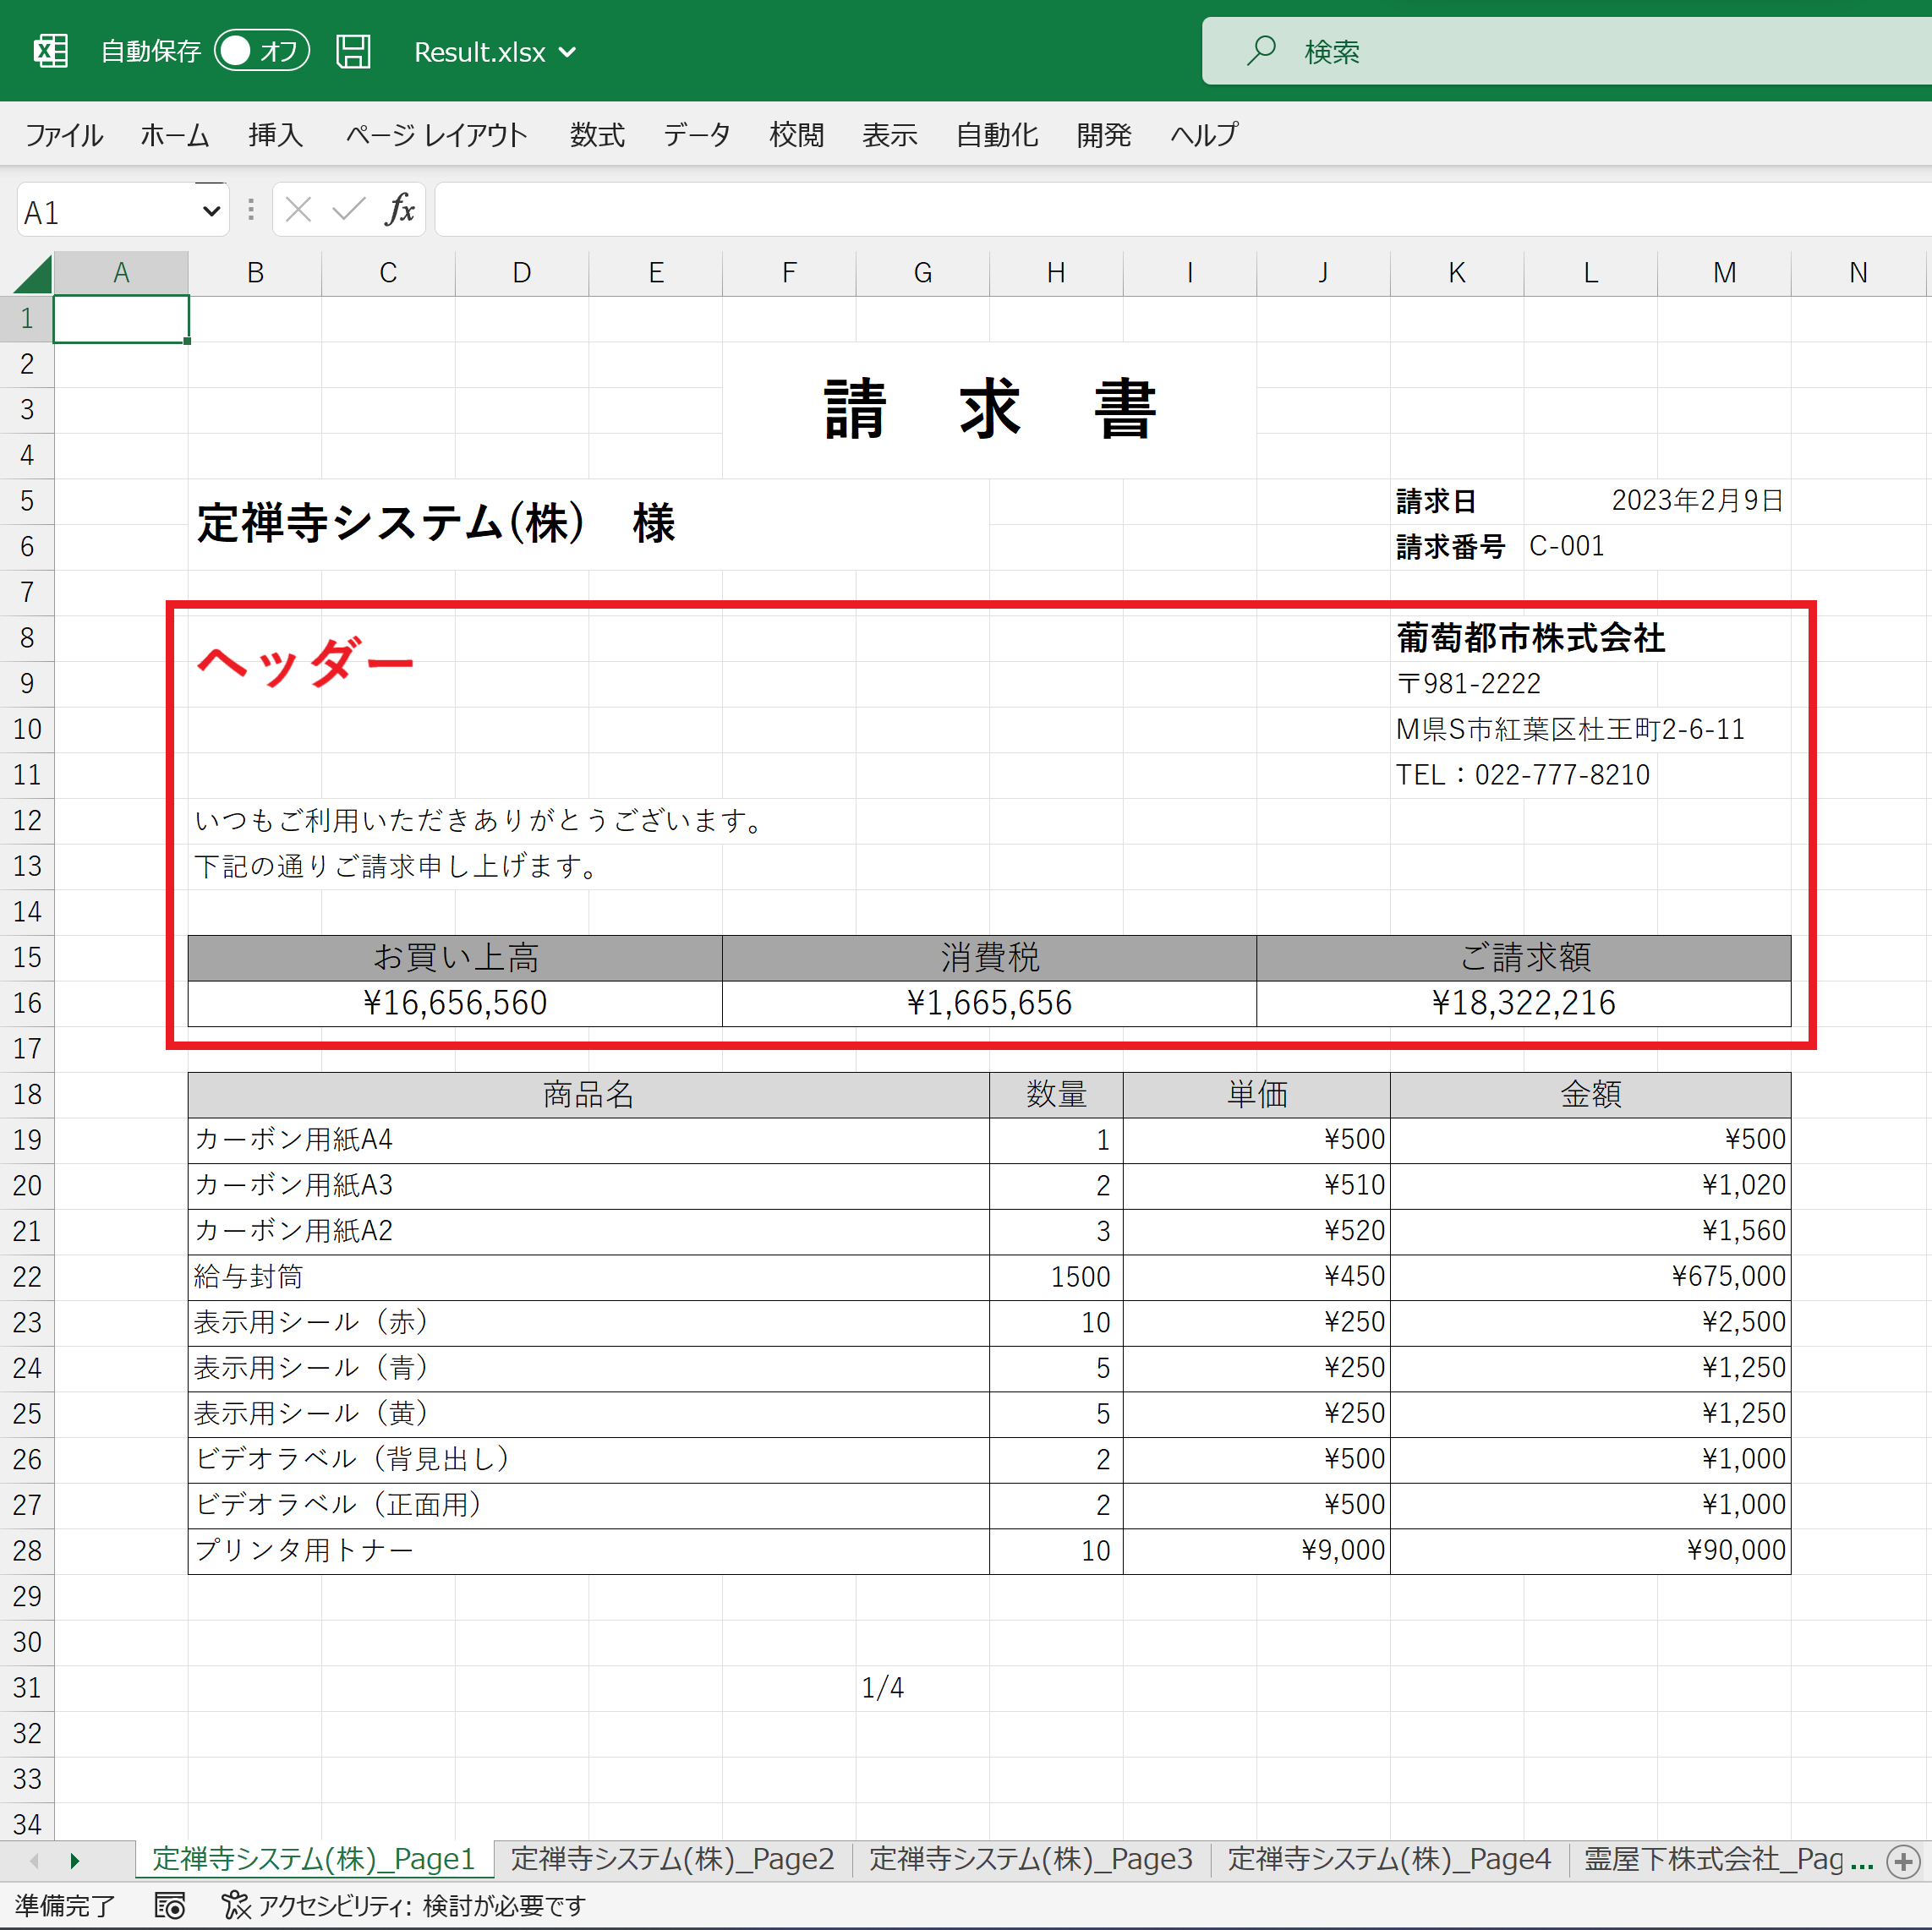Click the add new sheet plus icon
The height and width of the screenshot is (1930, 1932).
click(1903, 1862)
